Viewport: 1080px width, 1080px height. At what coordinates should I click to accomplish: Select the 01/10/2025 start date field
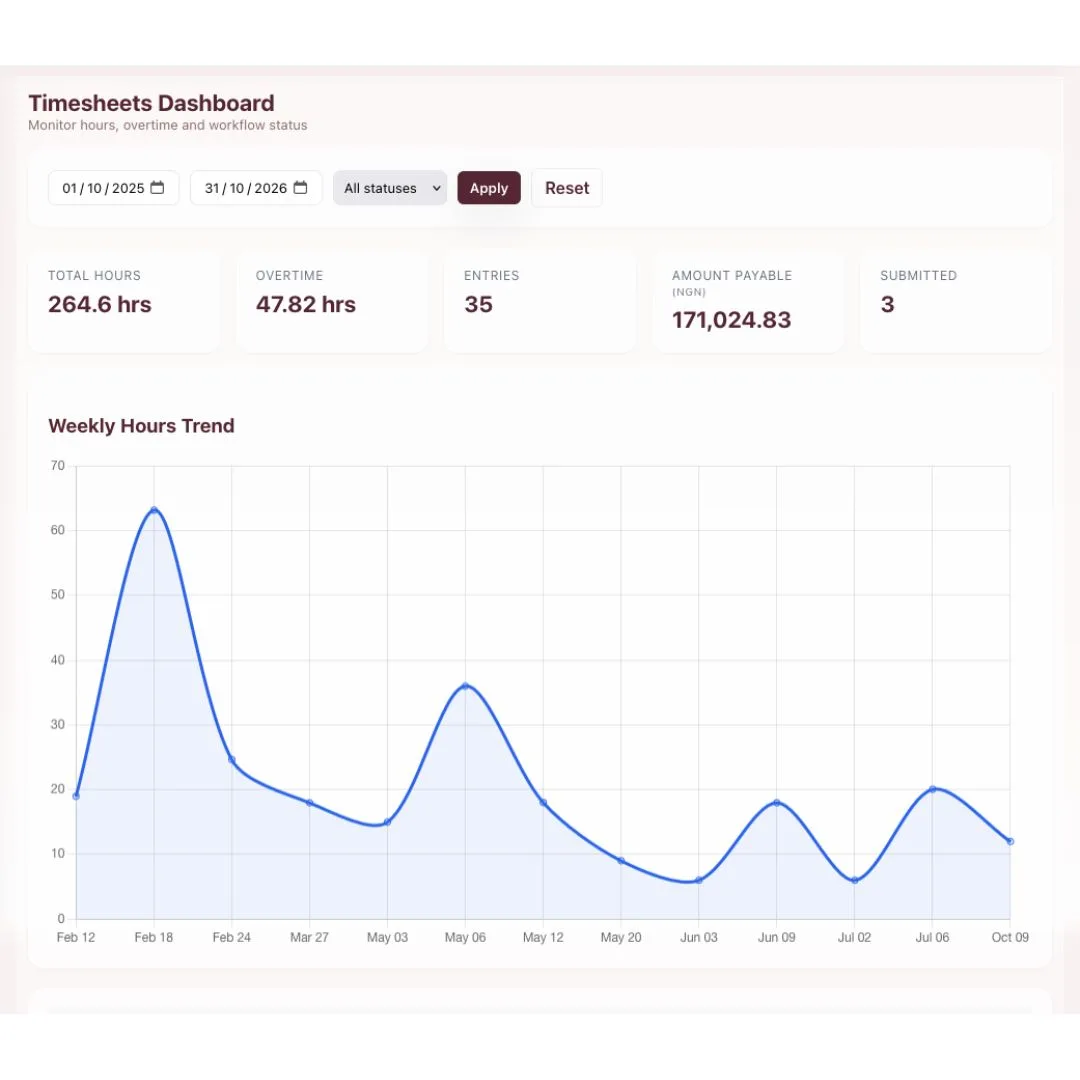(x=114, y=188)
